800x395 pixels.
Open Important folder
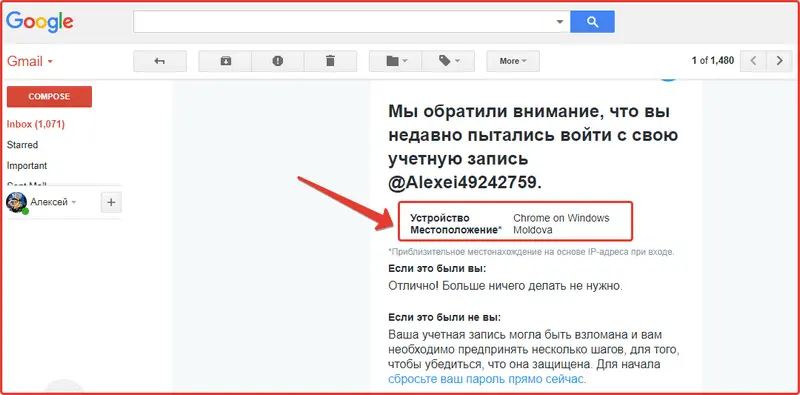27,166
